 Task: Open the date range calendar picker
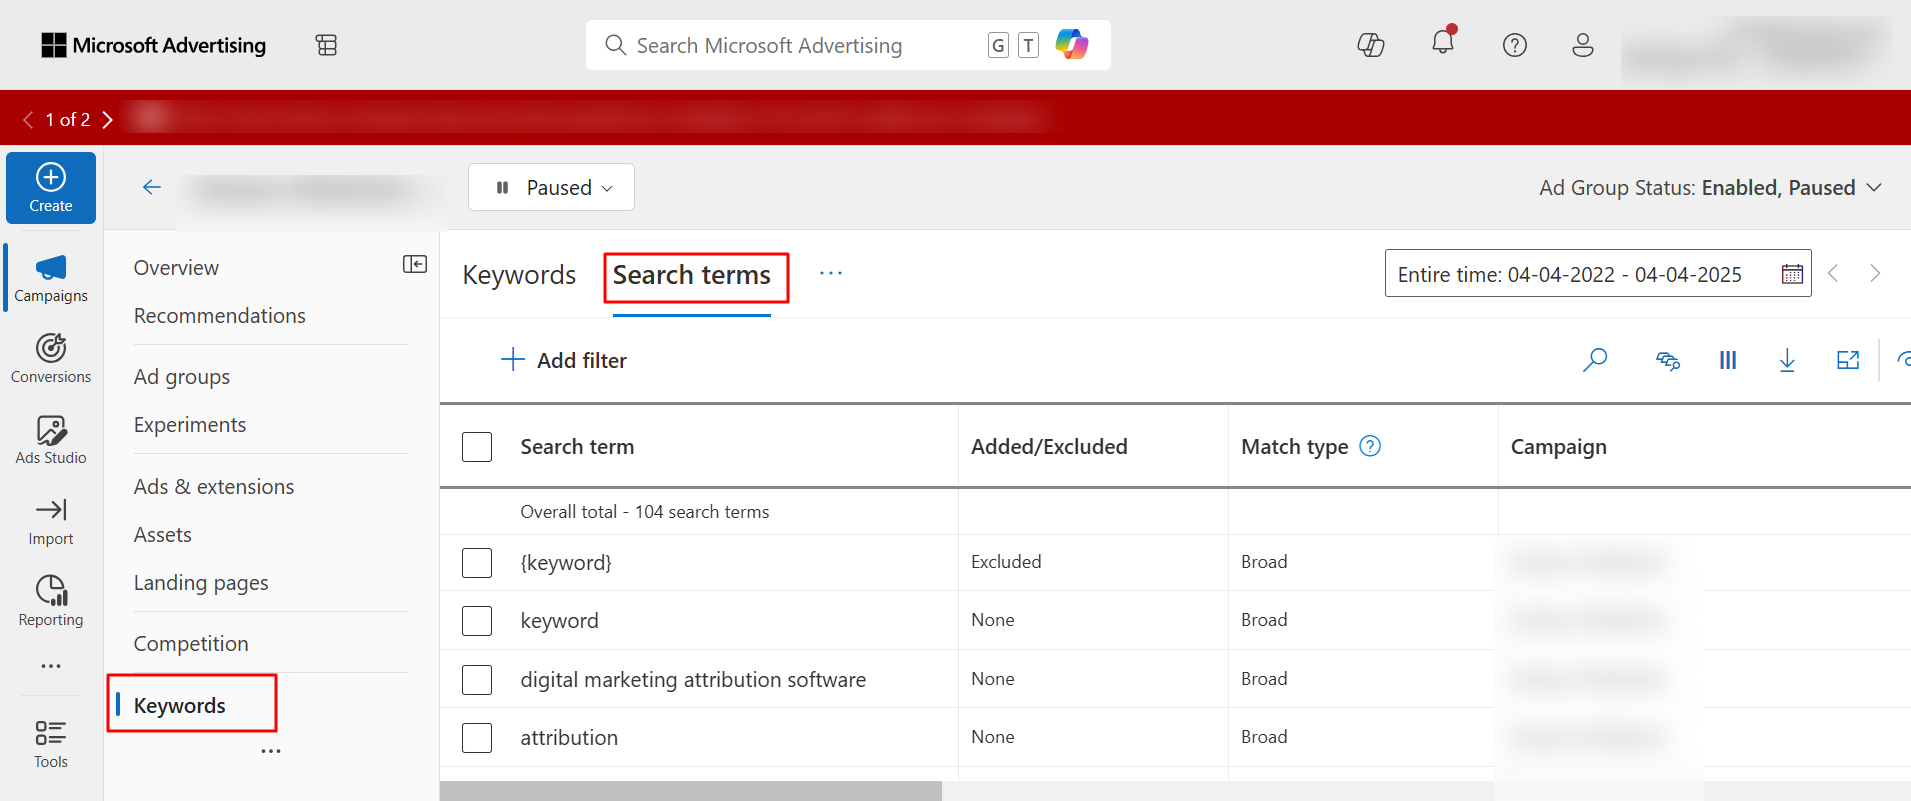[1792, 274]
